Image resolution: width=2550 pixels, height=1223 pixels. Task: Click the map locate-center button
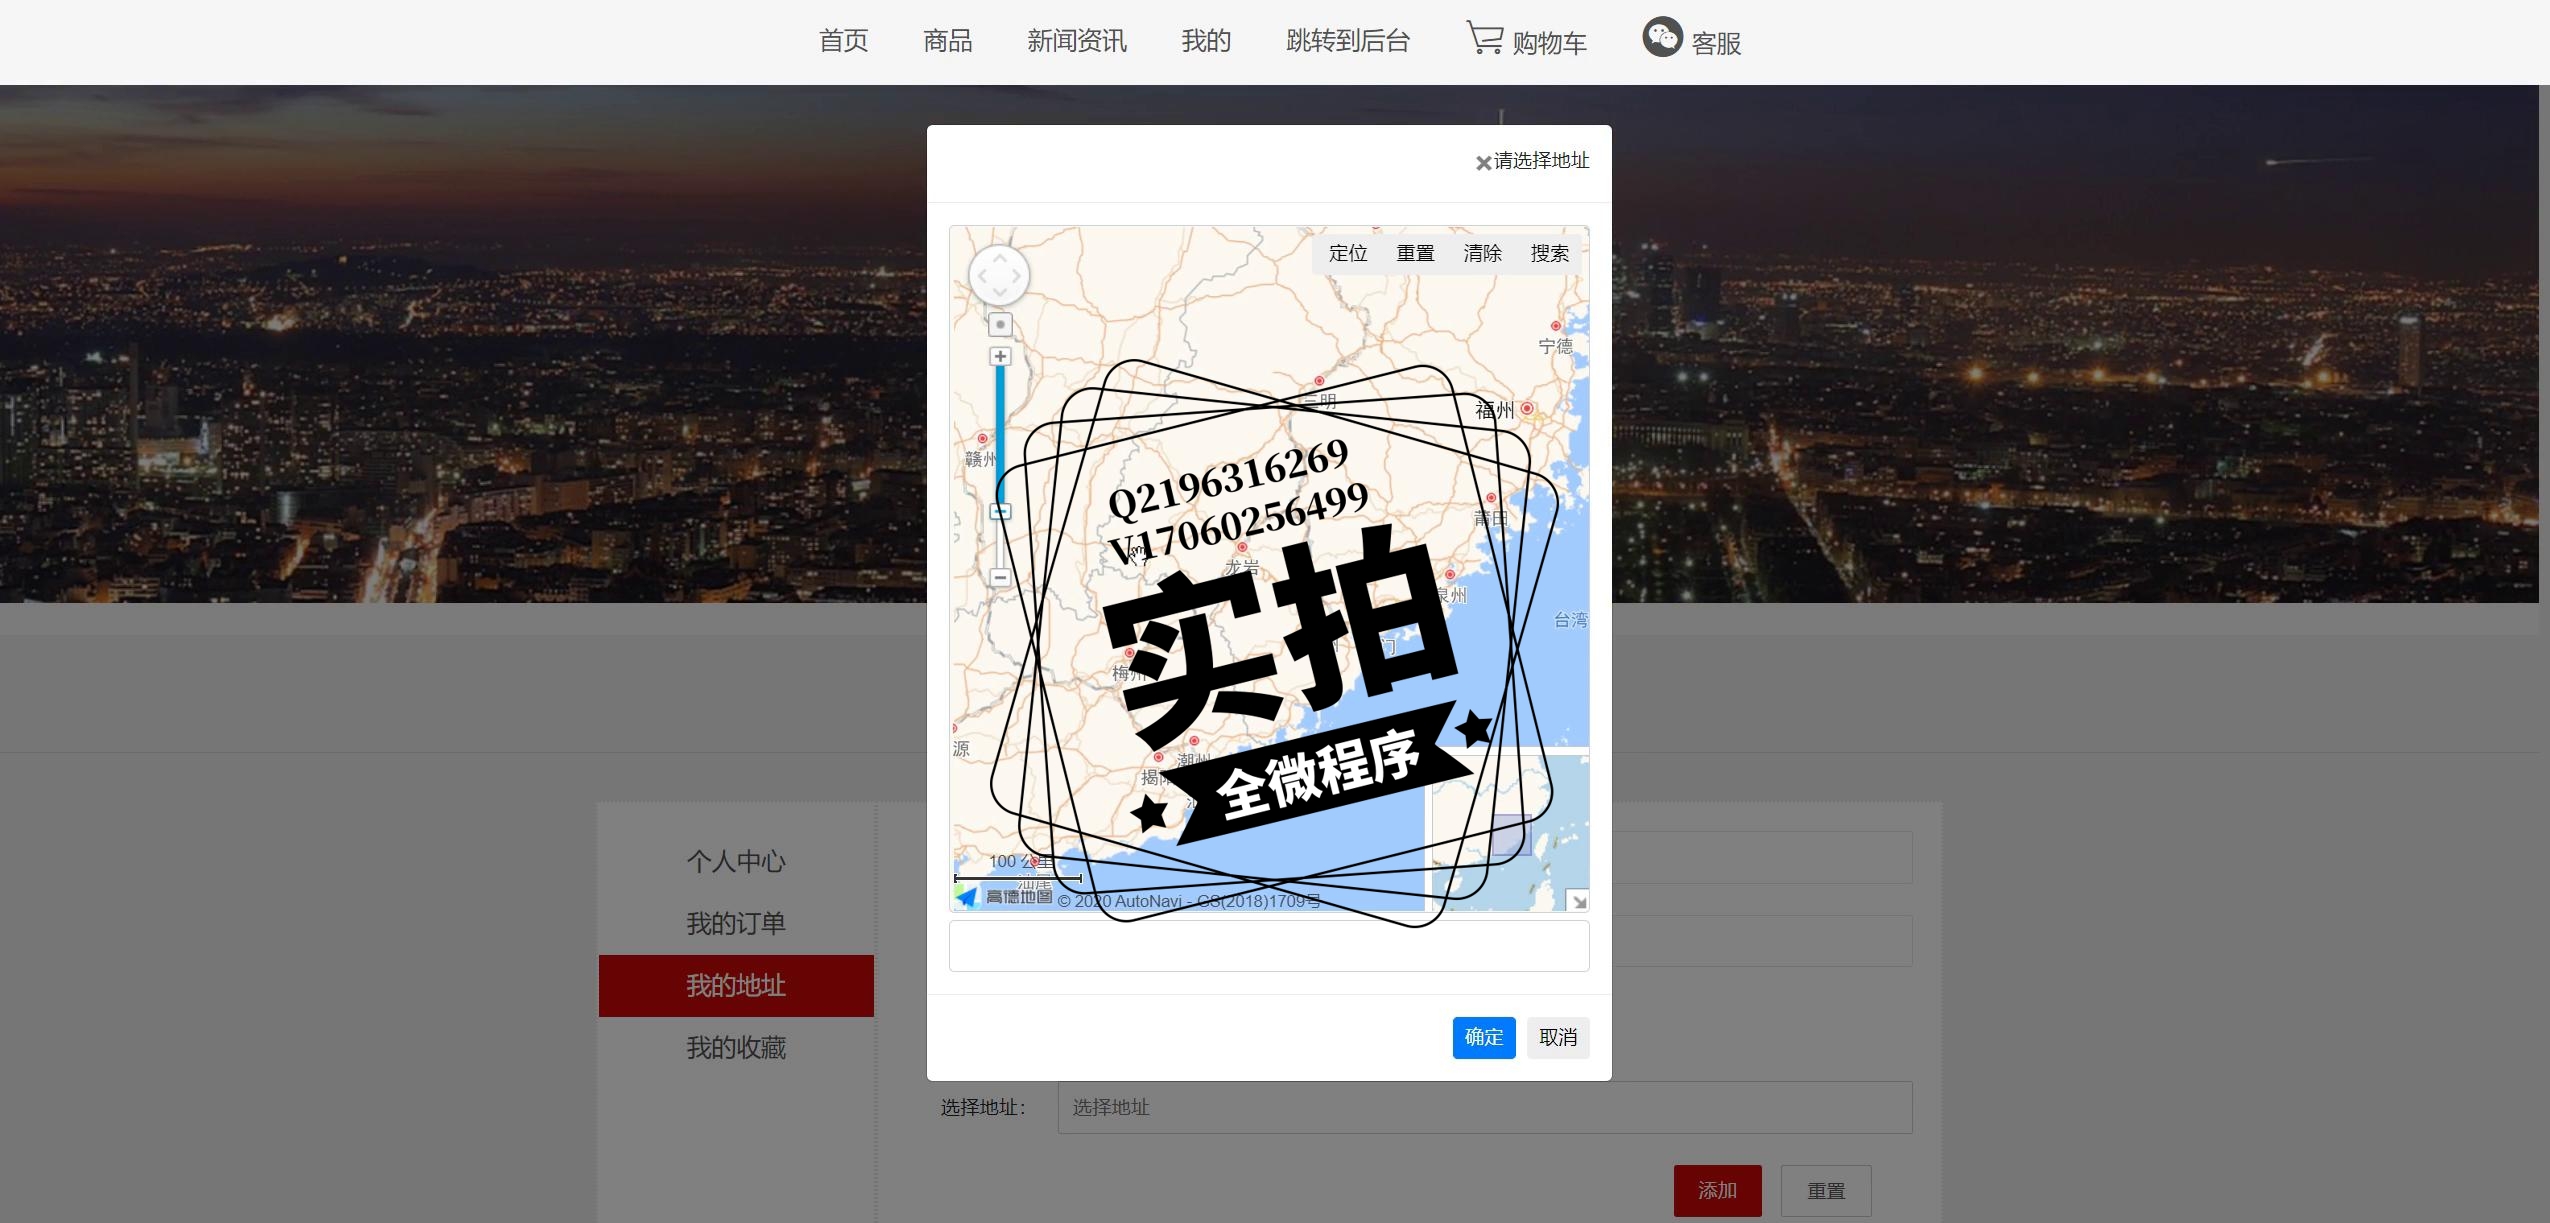pos(1000,324)
